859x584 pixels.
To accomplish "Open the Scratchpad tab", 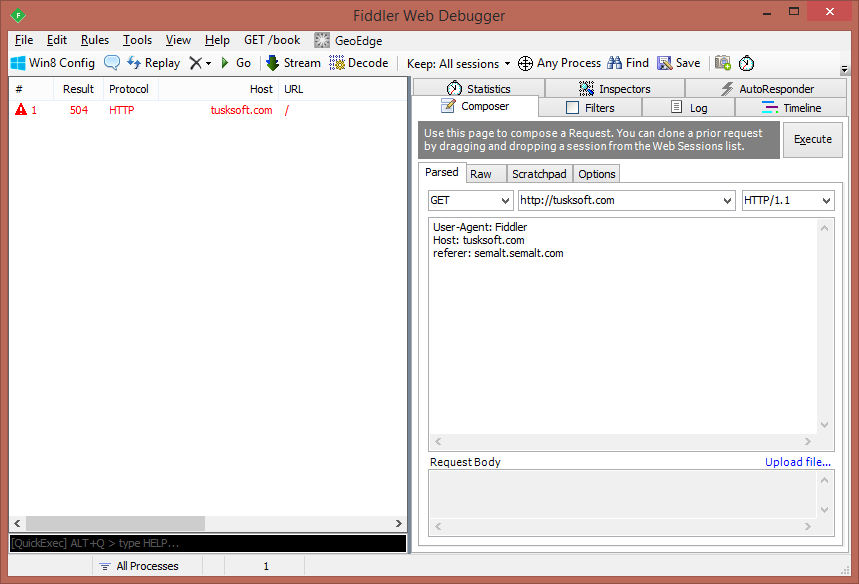I will click(539, 174).
